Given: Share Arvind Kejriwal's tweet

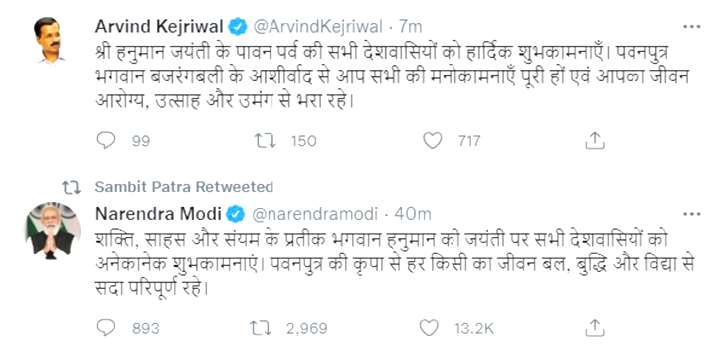Looking at the screenshot, I should click(595, 141).
